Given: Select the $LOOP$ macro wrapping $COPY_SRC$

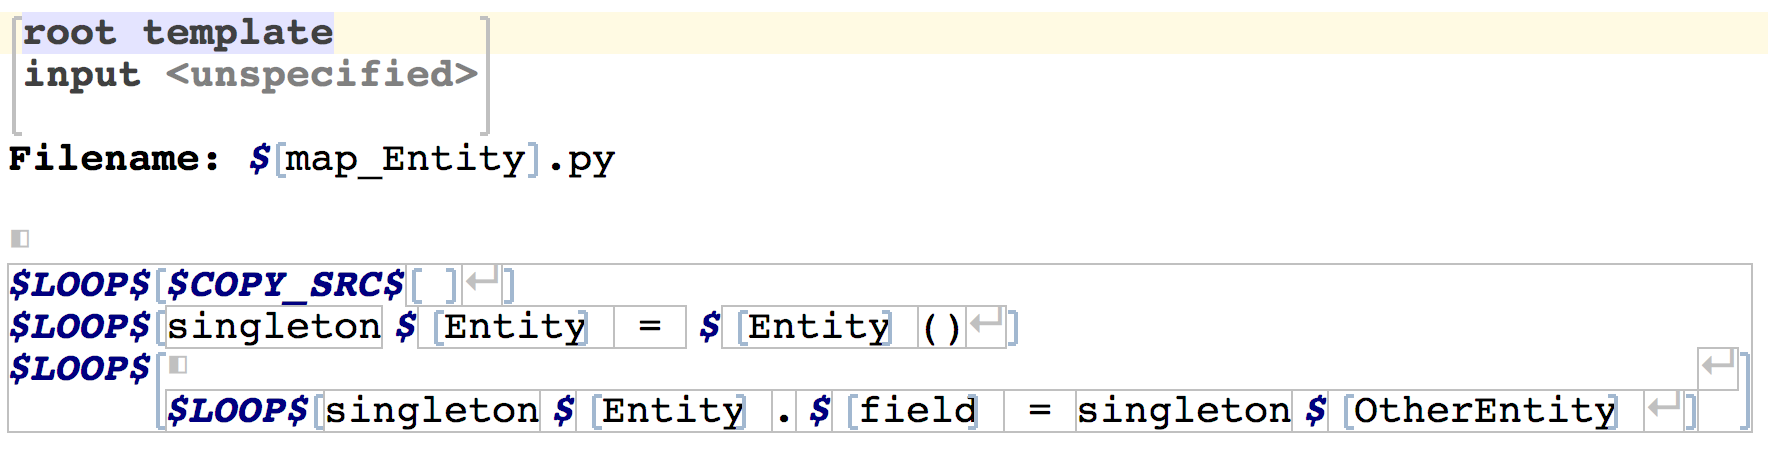Looking at the screenshot, I should [80, 285].
